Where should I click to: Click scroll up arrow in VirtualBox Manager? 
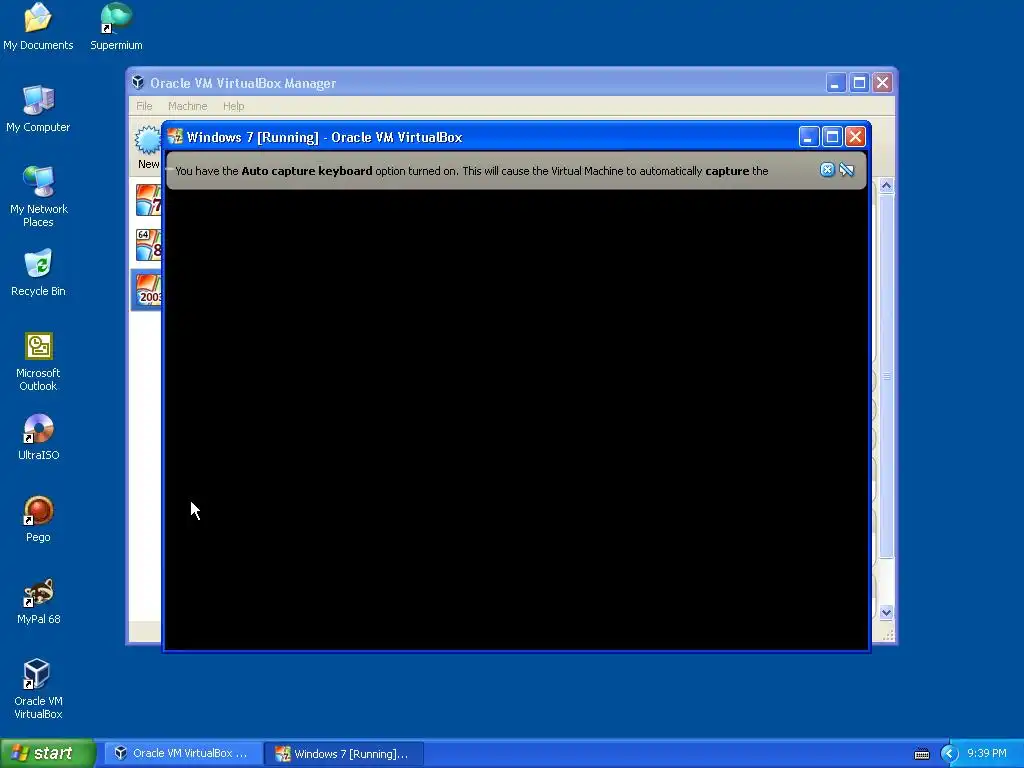[886, 186]
